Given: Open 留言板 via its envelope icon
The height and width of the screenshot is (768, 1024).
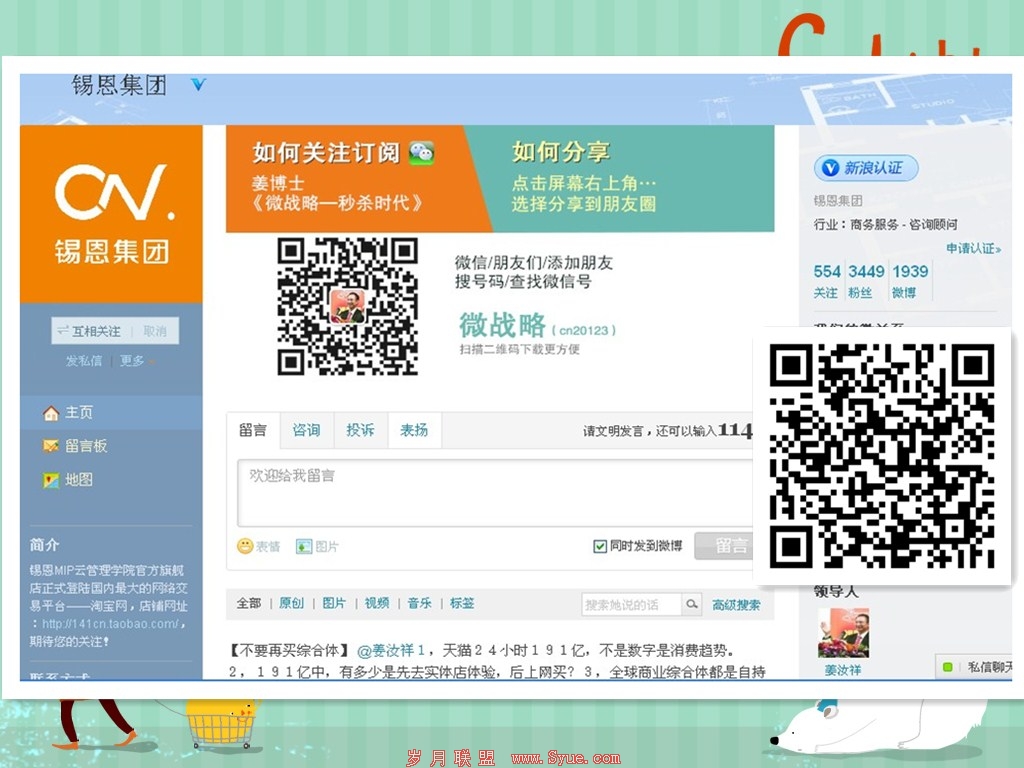Looking at the screenshot, I should [x=51, y=446].
